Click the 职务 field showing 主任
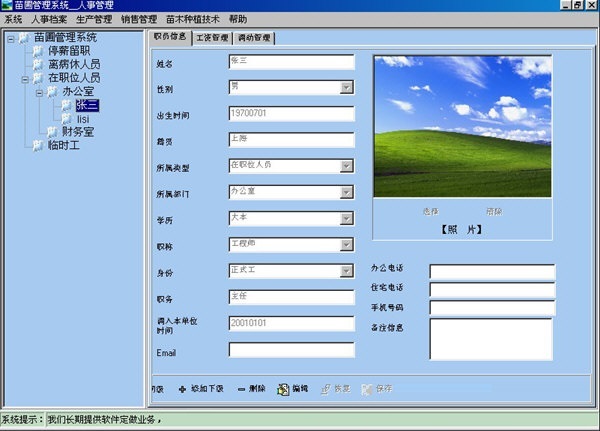Viewport: 600px width, 431px height. click(292, 297)
